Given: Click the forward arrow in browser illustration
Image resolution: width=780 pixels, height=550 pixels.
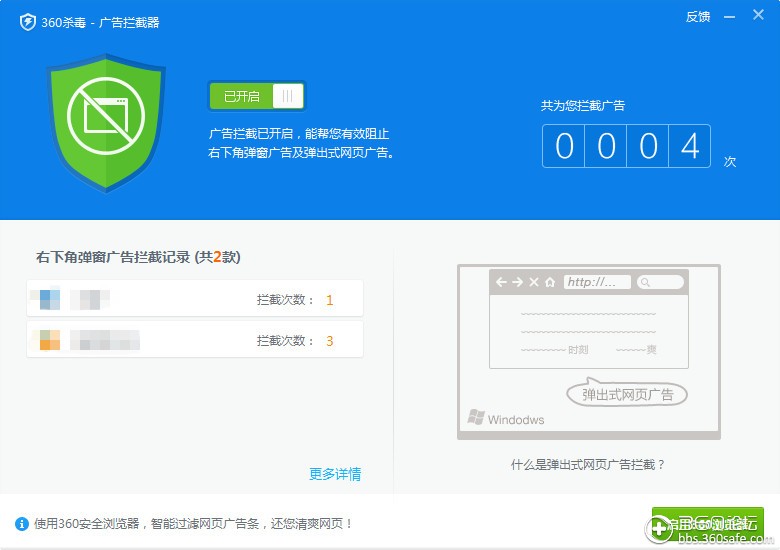Looking at the screenshot, I should click(517, 283).
